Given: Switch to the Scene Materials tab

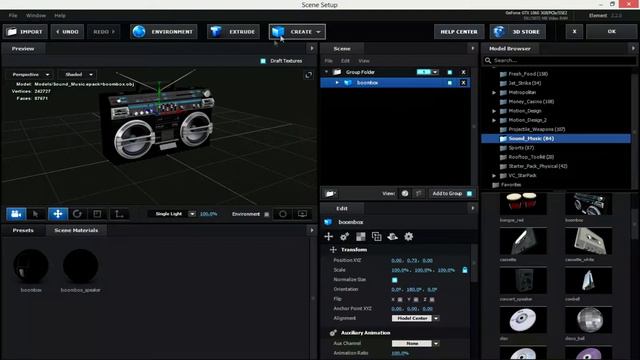Looking at the screenshot, I should (76, 230).
